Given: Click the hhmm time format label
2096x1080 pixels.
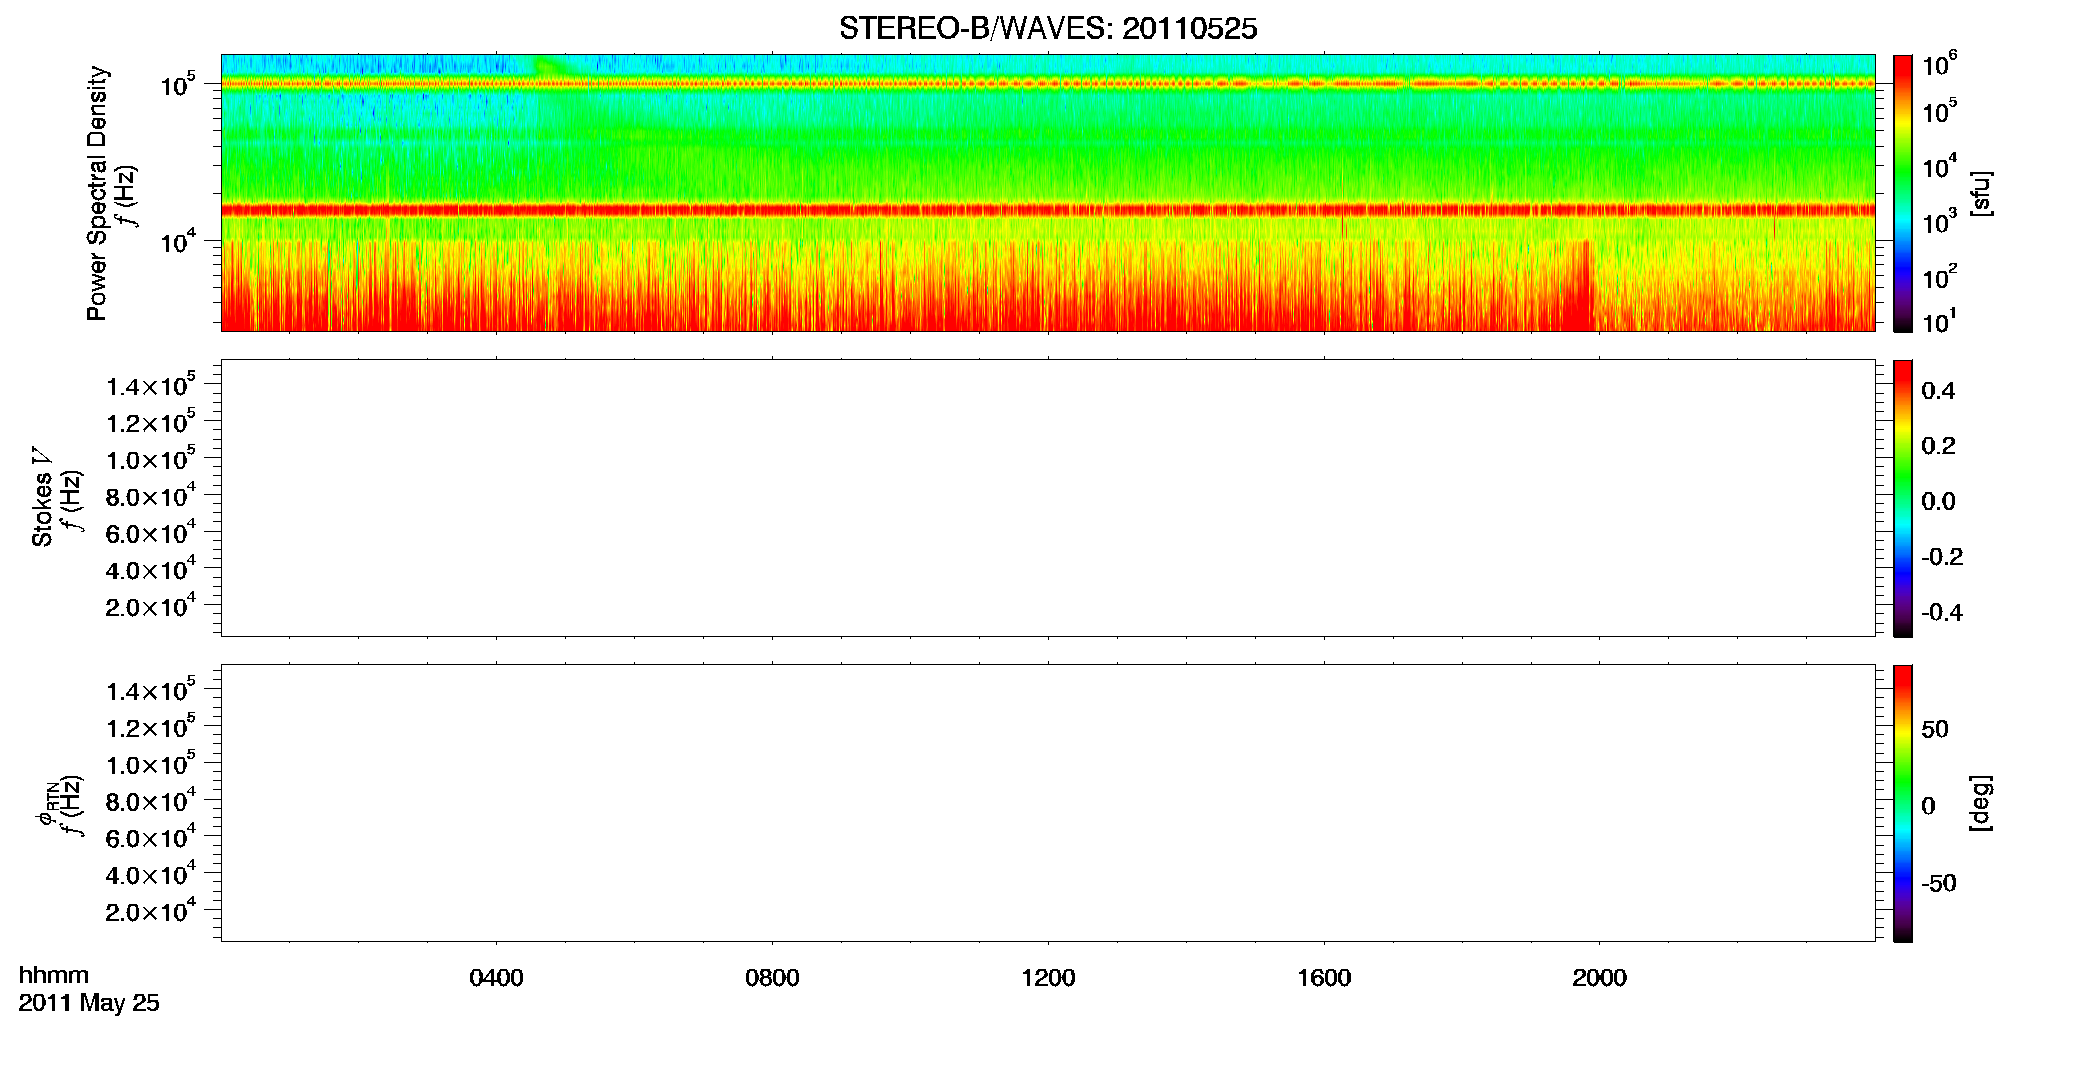Looking at the screenshot, I should [x=54, y=975].
